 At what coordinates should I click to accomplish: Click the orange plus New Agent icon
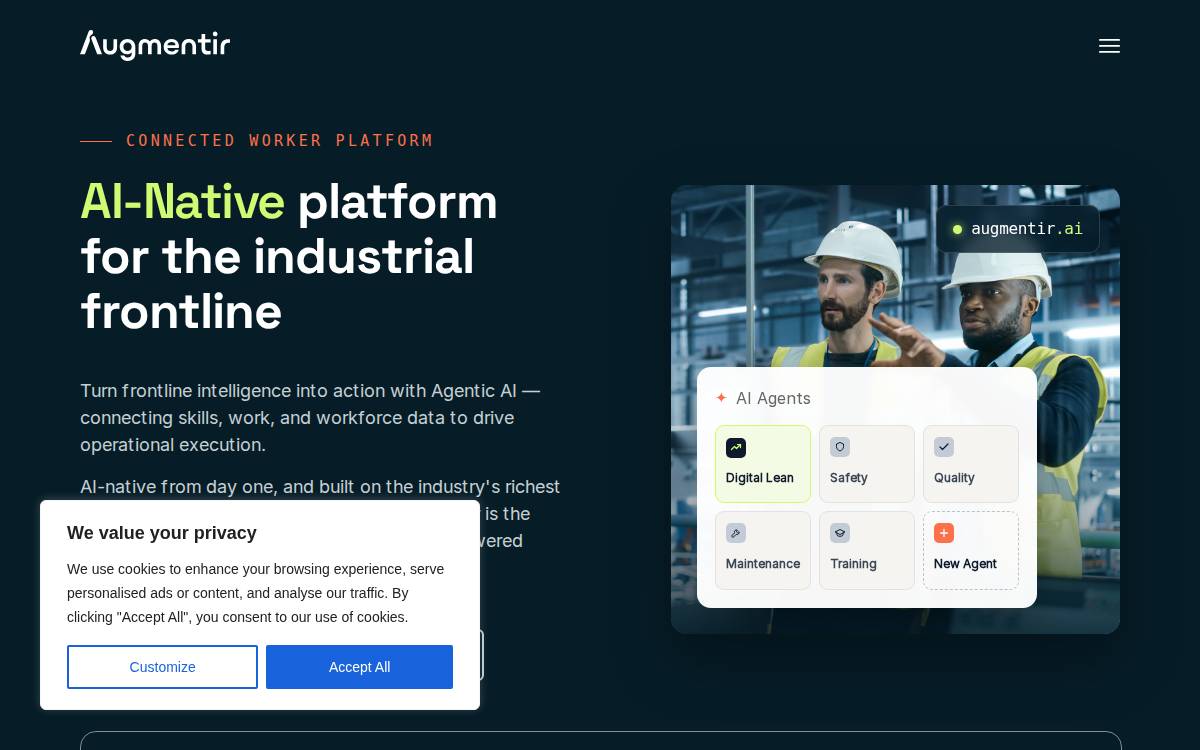click(944, 533)
